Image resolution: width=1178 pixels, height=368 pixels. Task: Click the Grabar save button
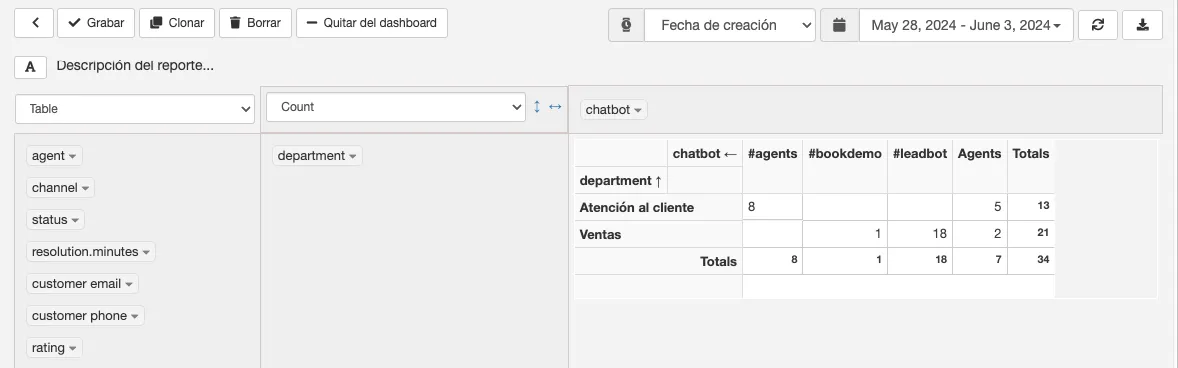[x=96, y=23]
